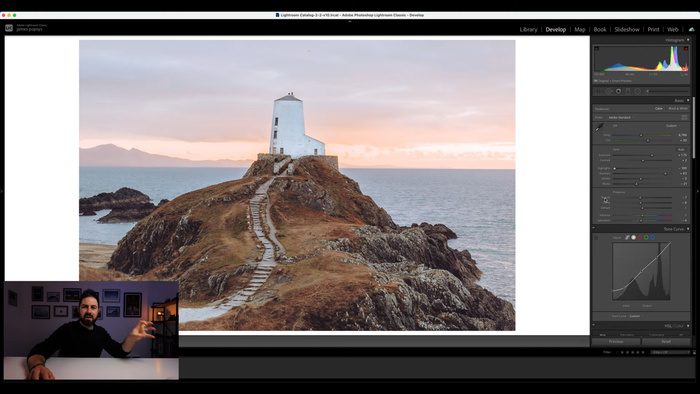Open the cloud sync status icon
The image size is (700, 394).
(692, 29)
